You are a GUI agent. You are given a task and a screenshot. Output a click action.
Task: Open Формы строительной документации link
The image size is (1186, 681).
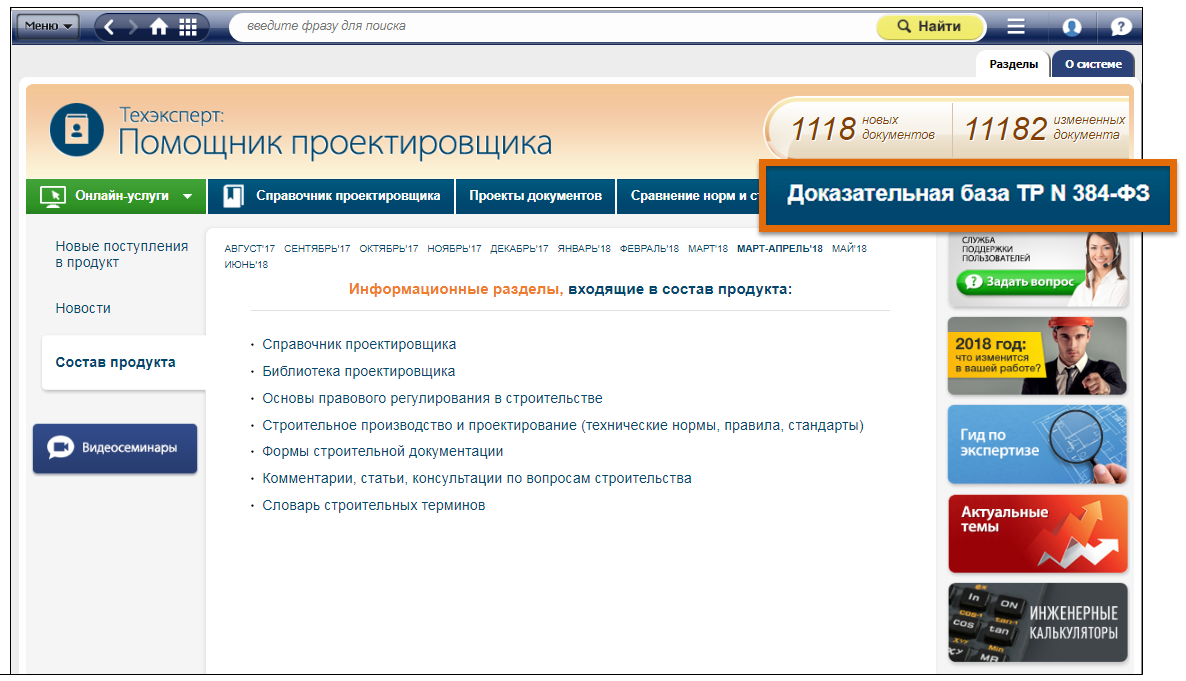[382, 451]
